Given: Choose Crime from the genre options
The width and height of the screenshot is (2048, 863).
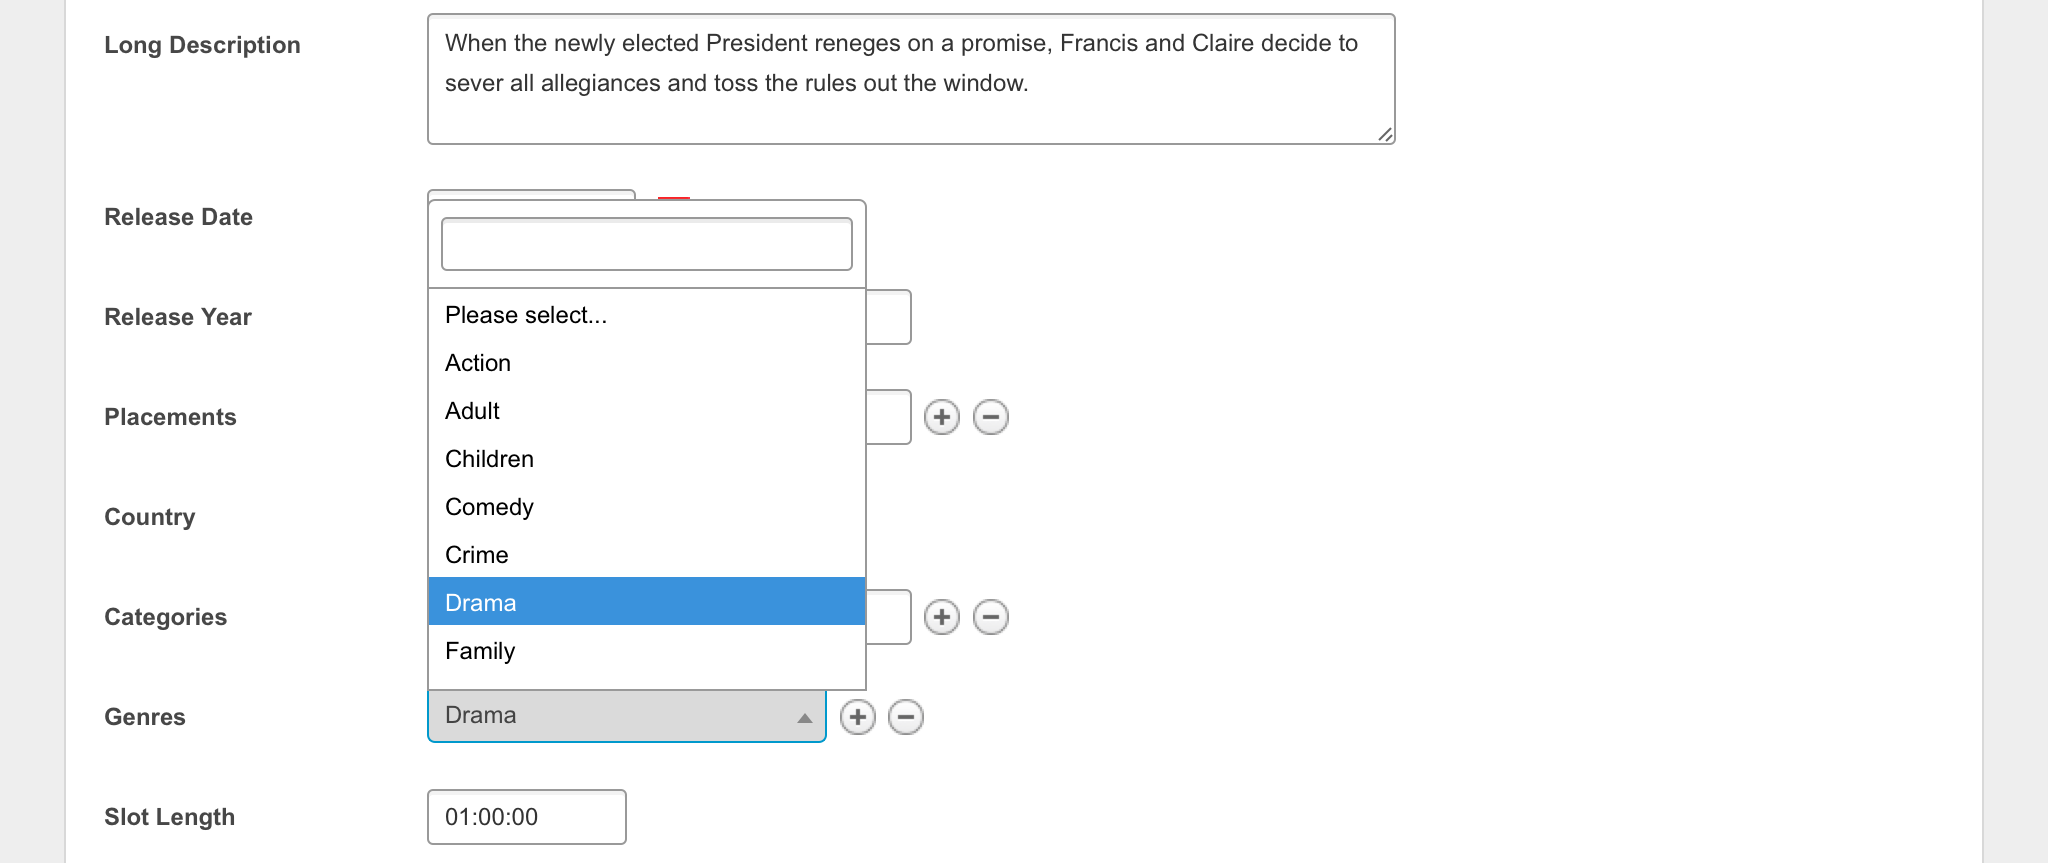Looking at the screenshot, I should click(x=476, y=555).
